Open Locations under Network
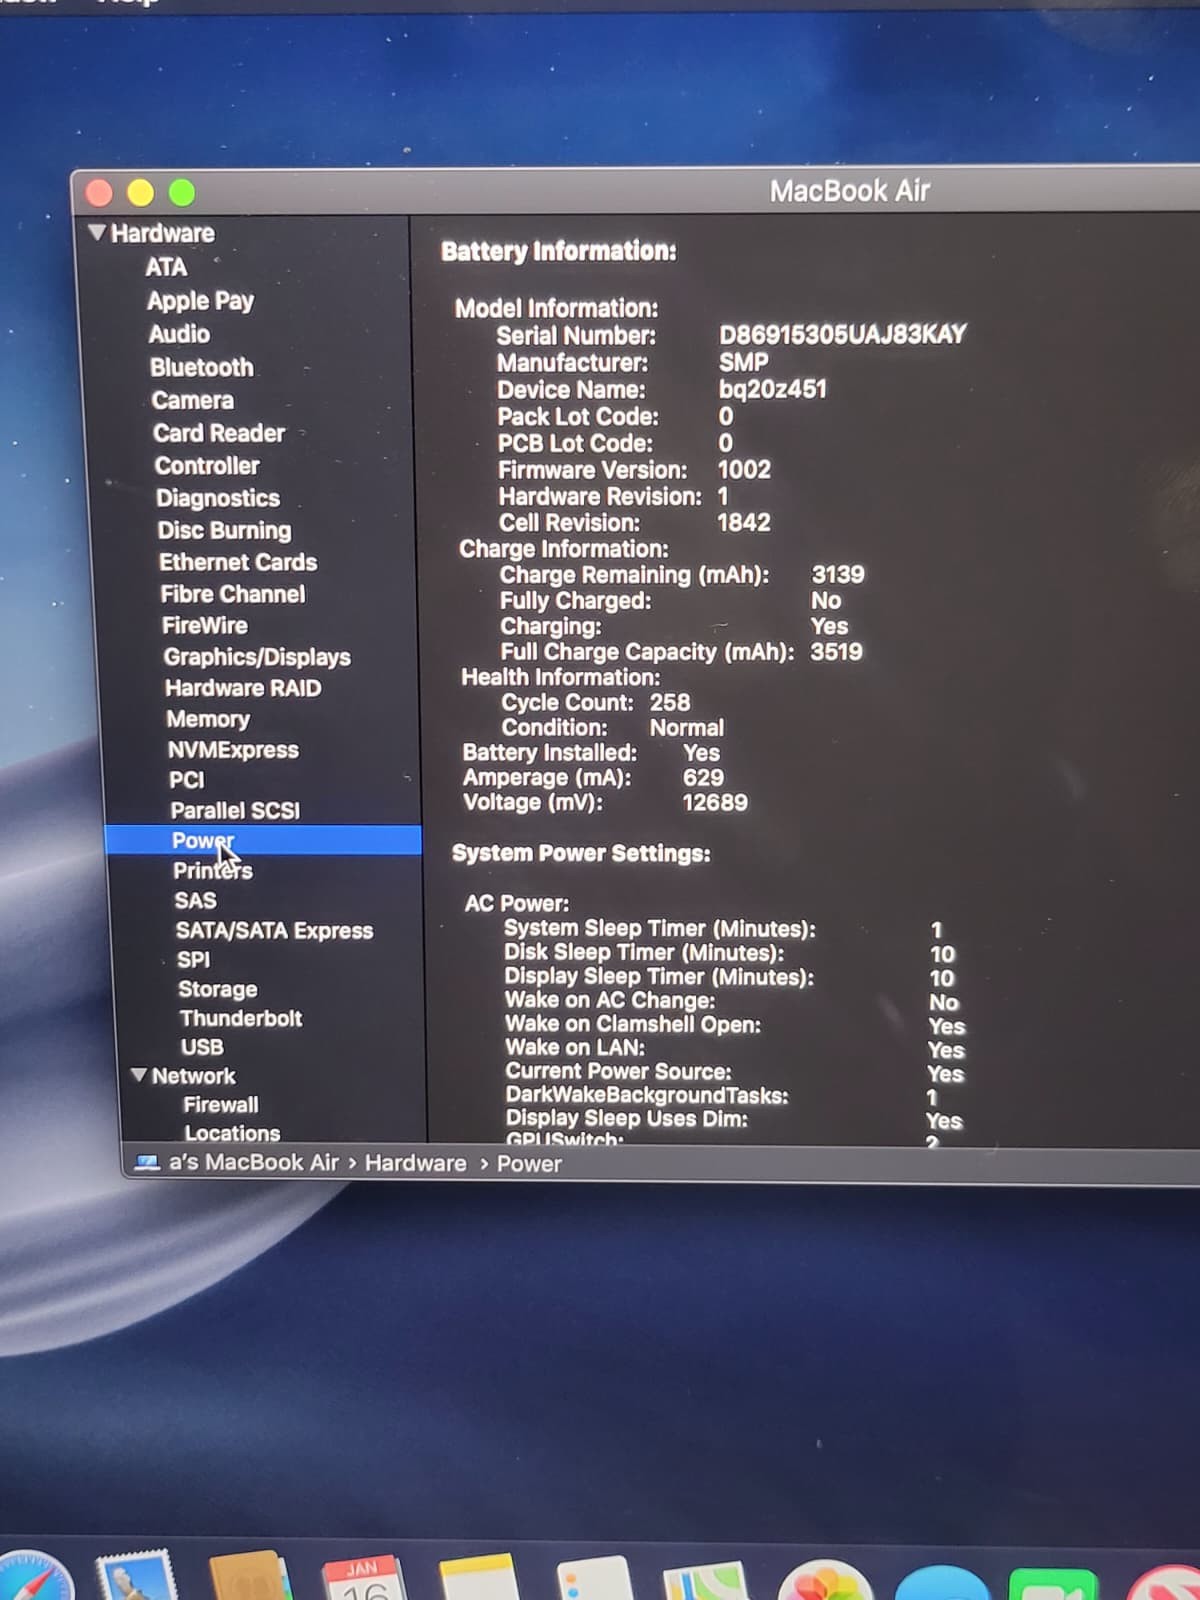This screenshot has width=1200, height=1600. pos(232,1133)
